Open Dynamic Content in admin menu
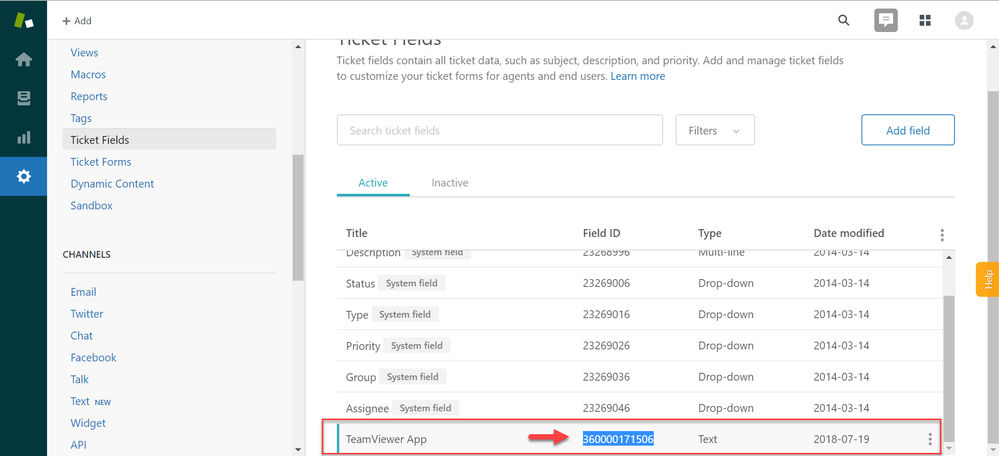The width and height of the screenshot is (999, 456). (112, 183)
